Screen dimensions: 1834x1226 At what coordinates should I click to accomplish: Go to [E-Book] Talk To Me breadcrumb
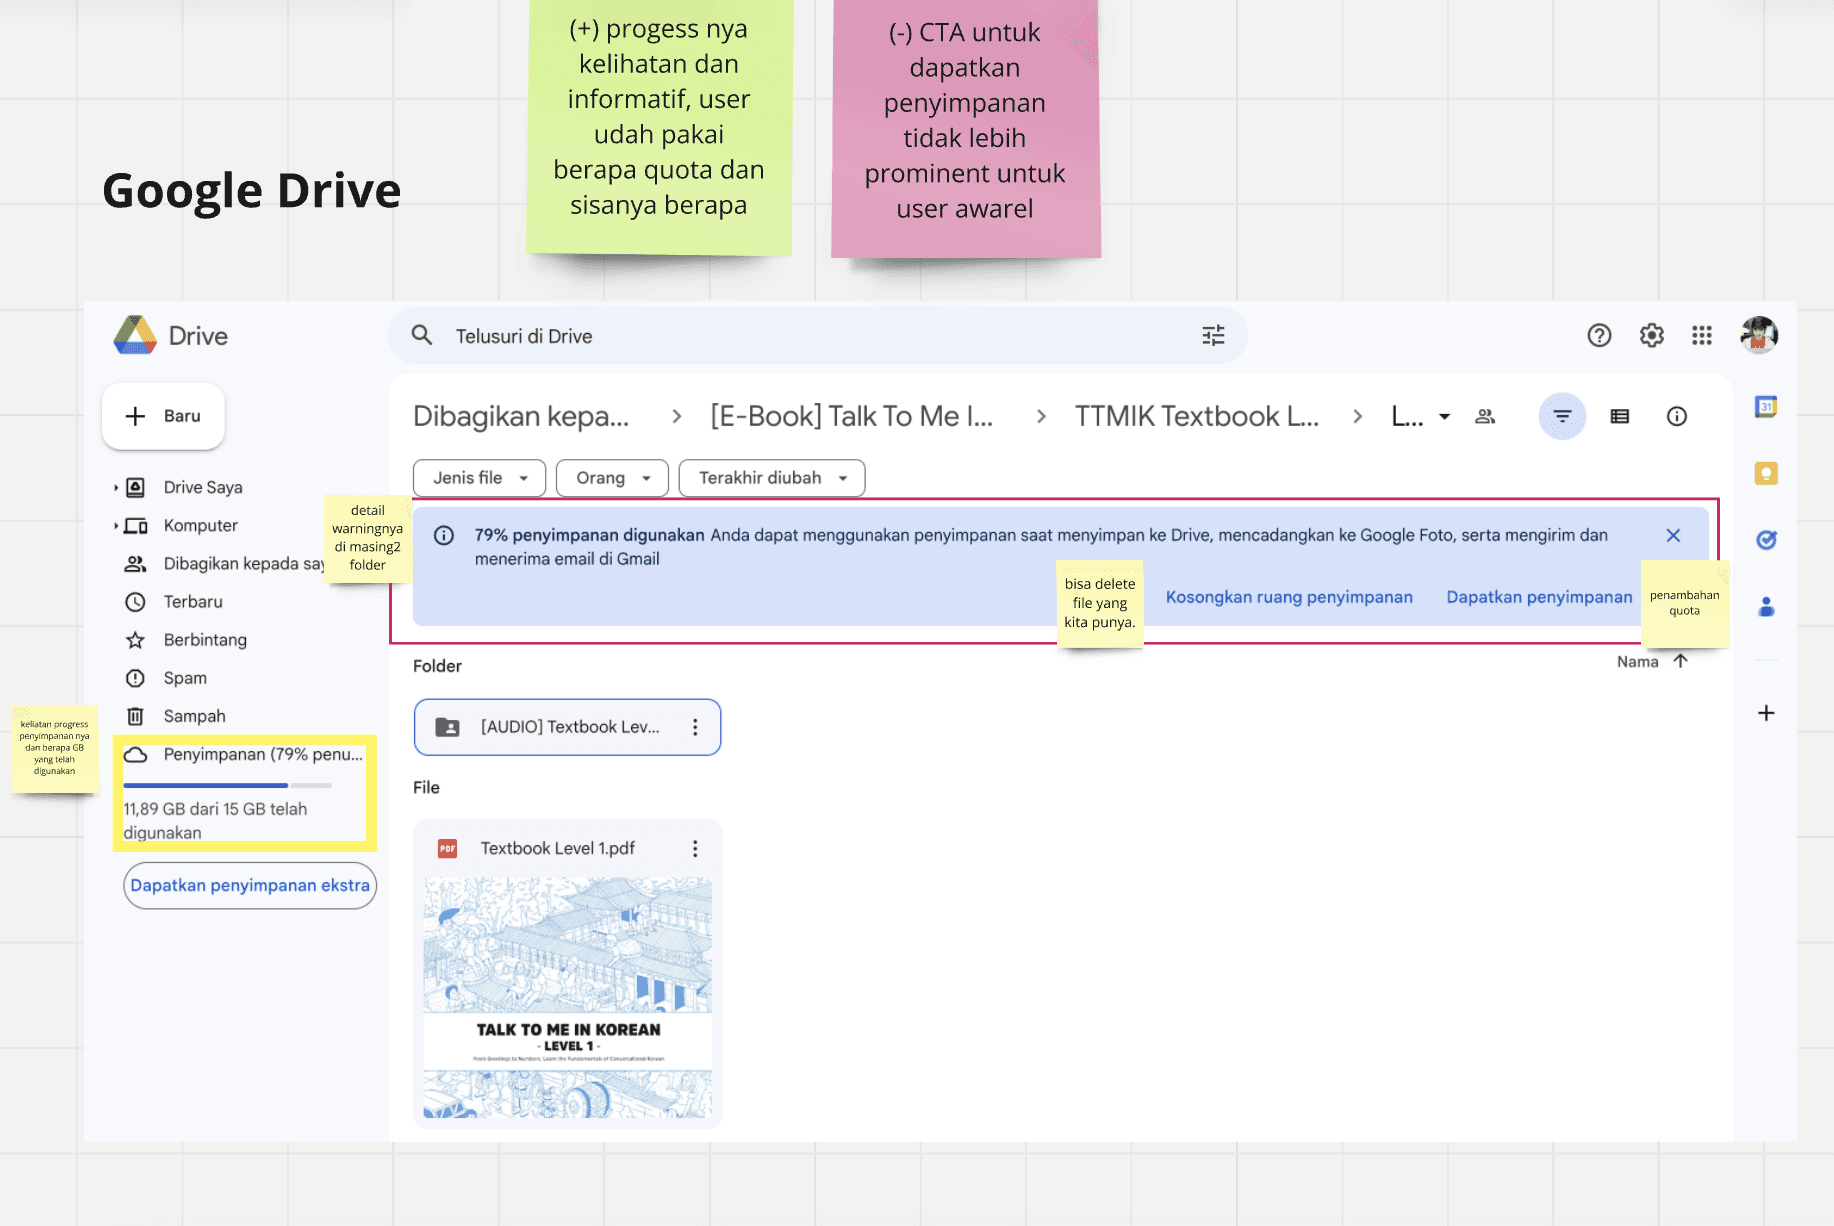pos(852,416)
